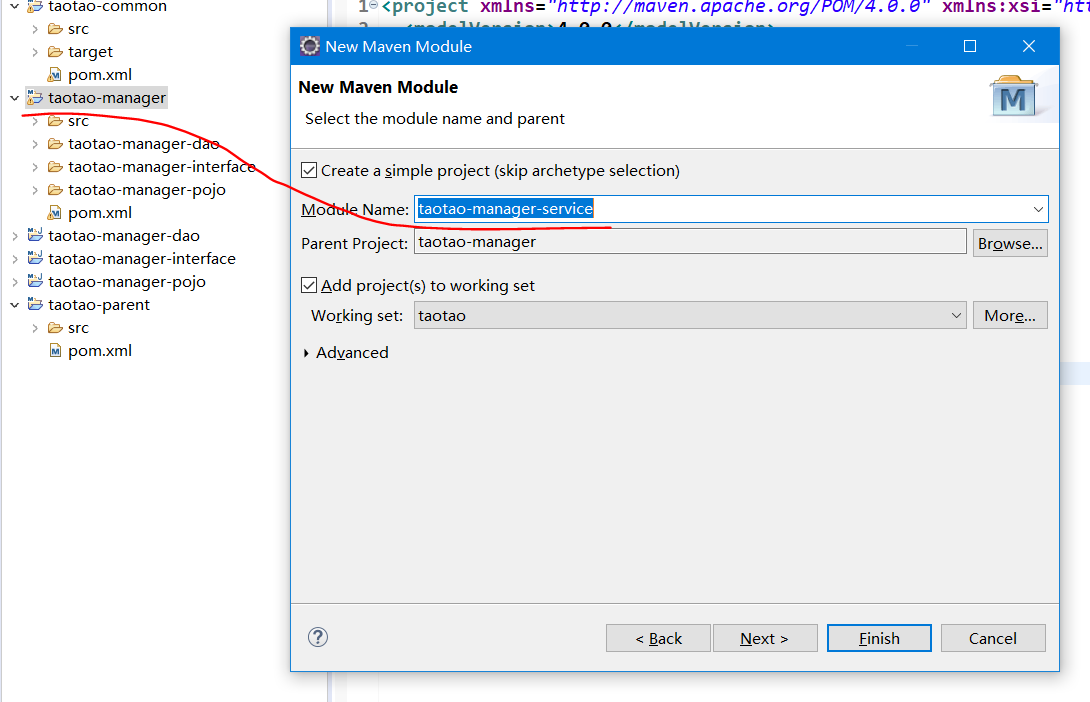Click the top-level taotao-manager-dao project icon

pos(34,235)
